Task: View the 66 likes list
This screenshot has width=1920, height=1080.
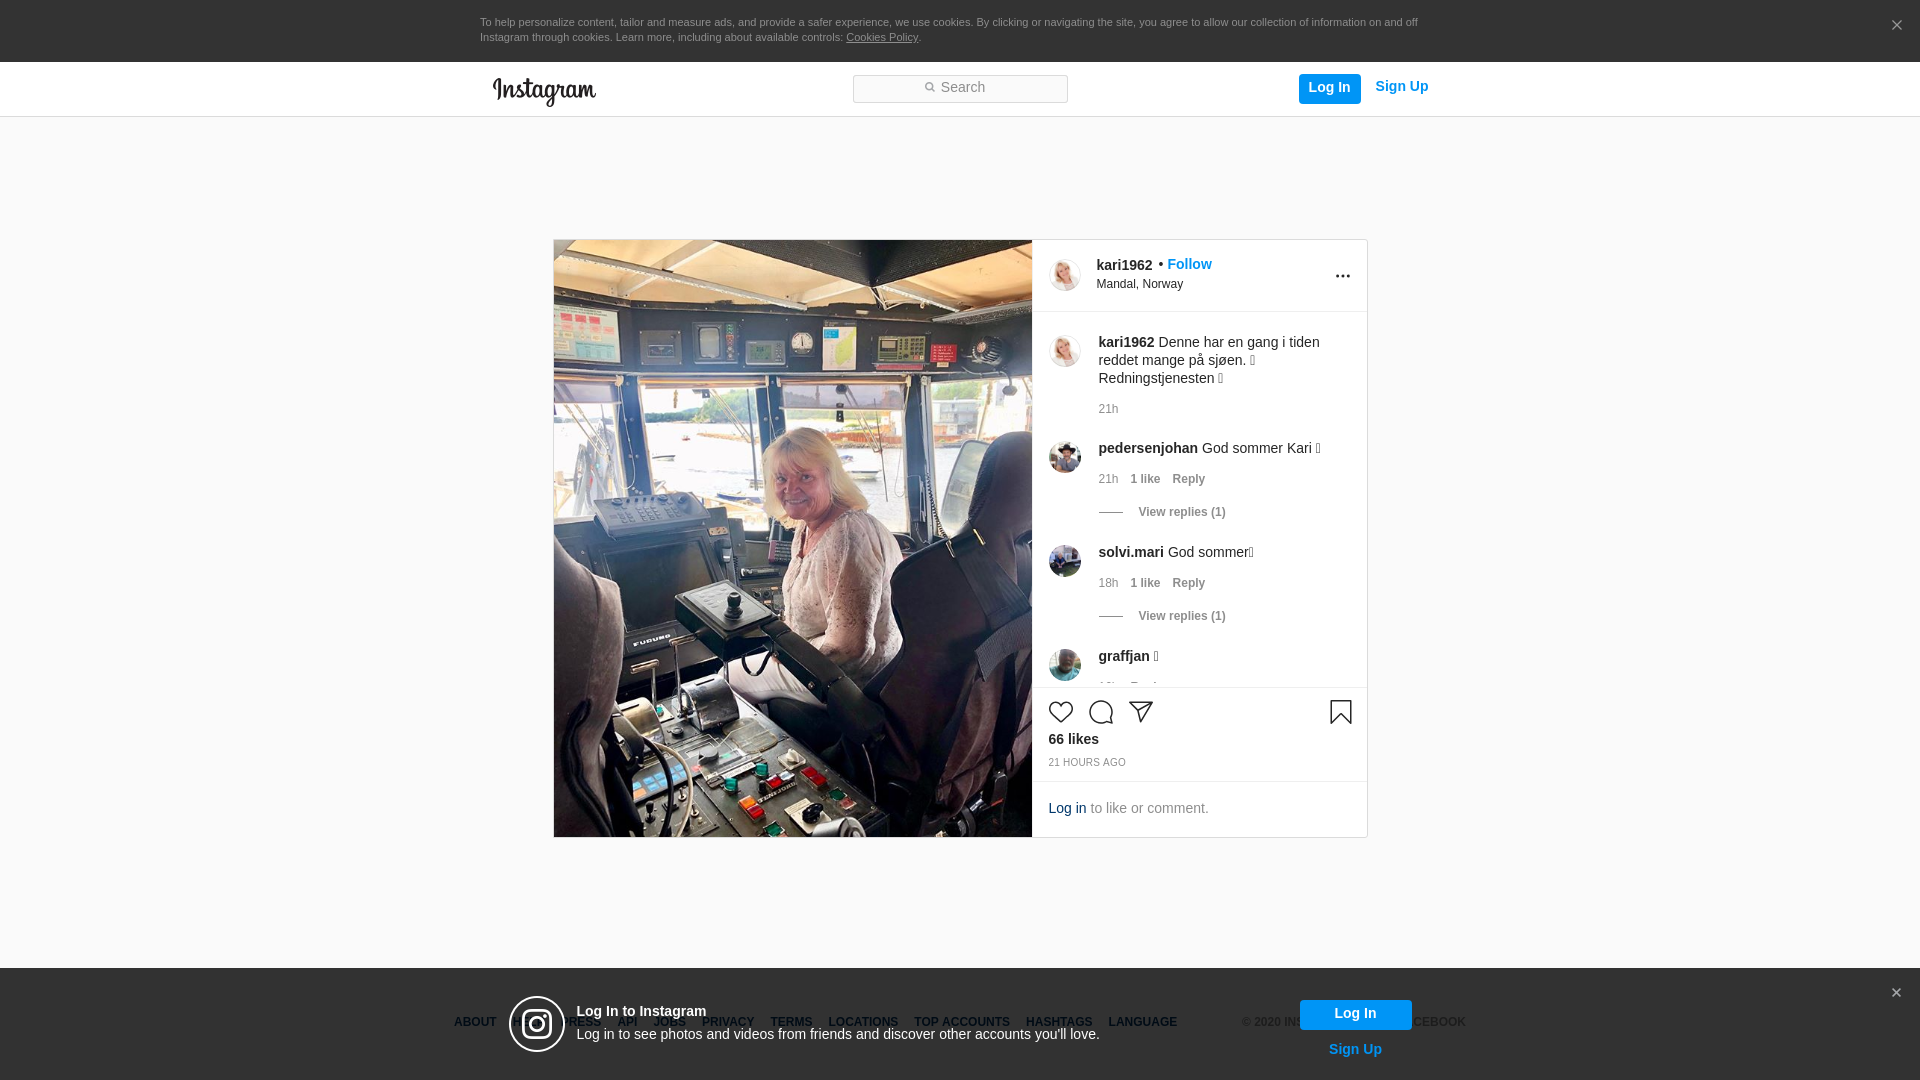Action: (1073, 739)
